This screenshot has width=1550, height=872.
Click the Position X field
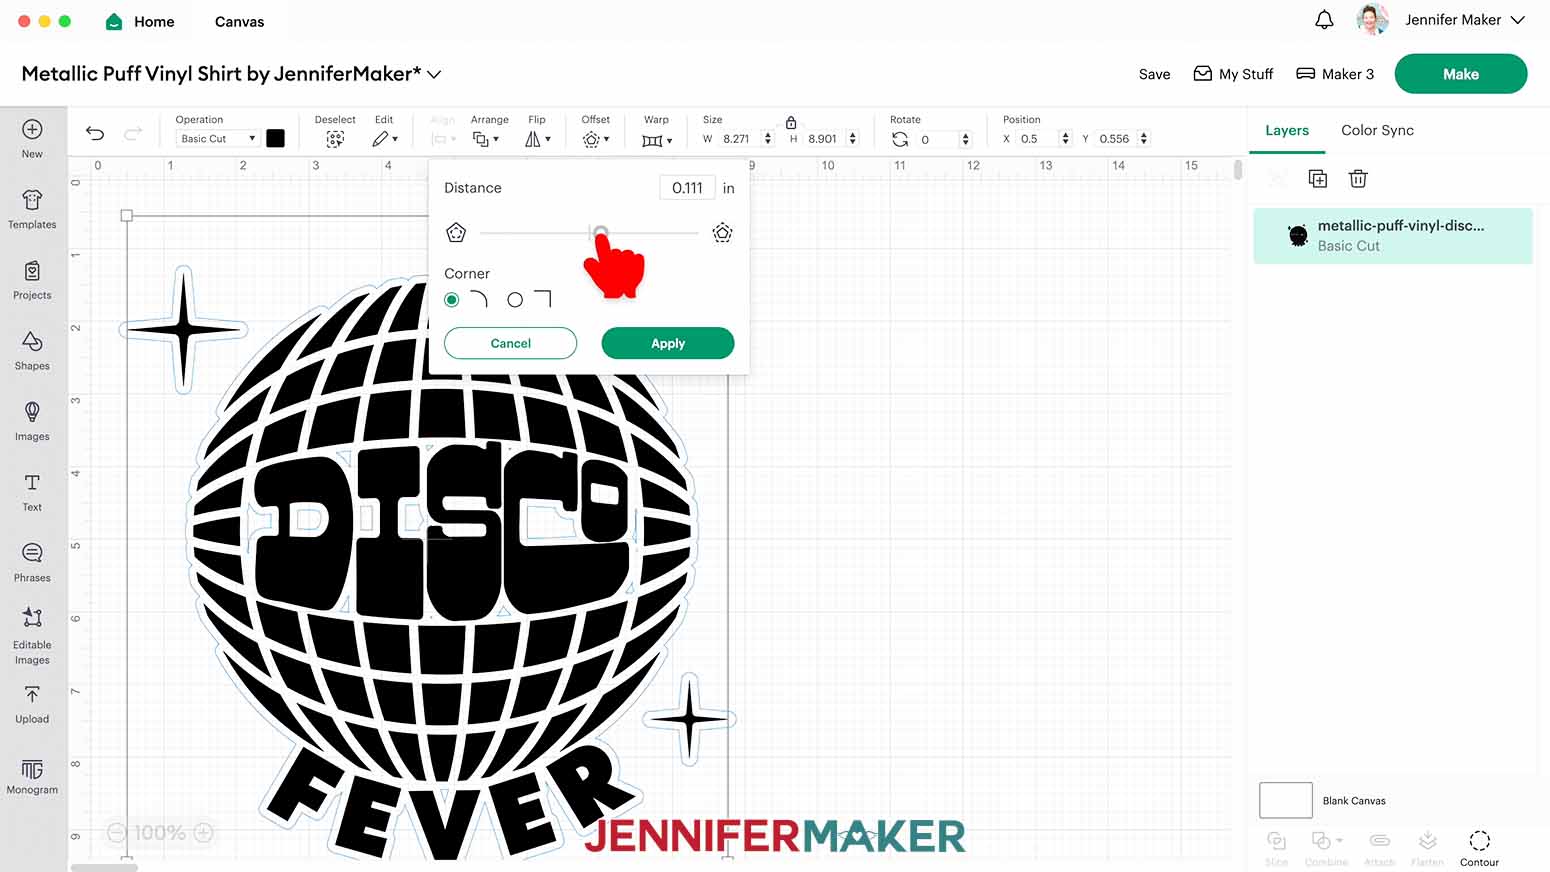pos(1037,139)
